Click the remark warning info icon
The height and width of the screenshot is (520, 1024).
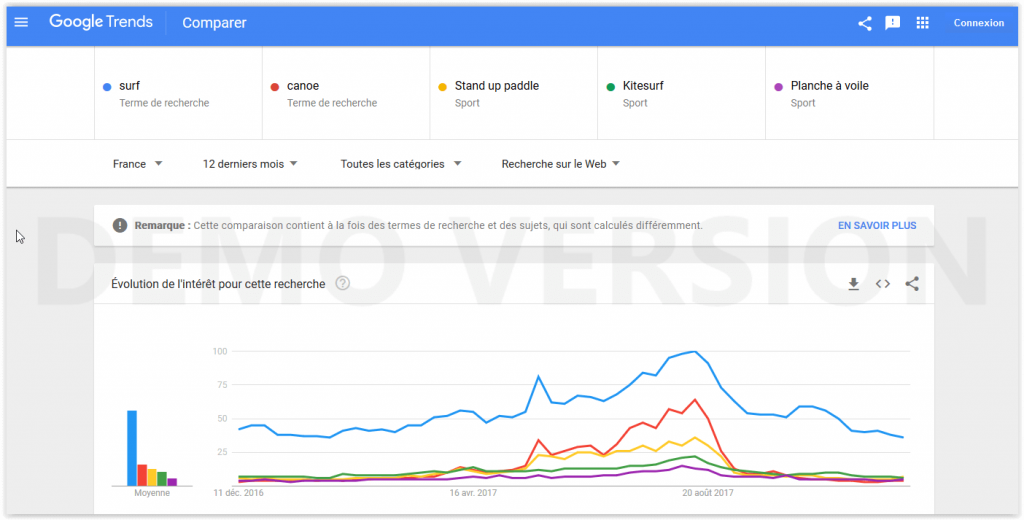(x=120, y=226)
